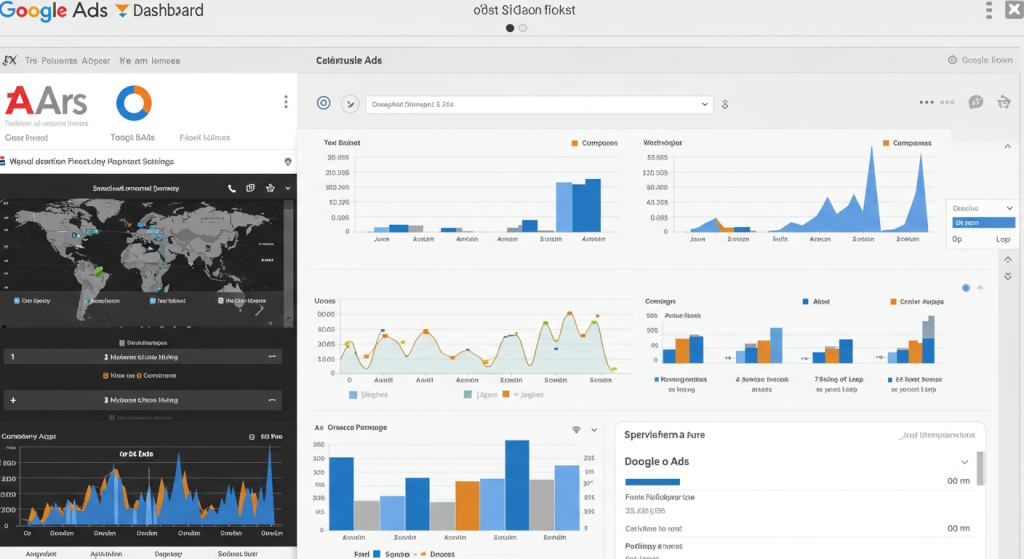Click the up arrow on right scrollbar
The width and height of the screenshot is (1024, 559).
[x=1008, y=260]
